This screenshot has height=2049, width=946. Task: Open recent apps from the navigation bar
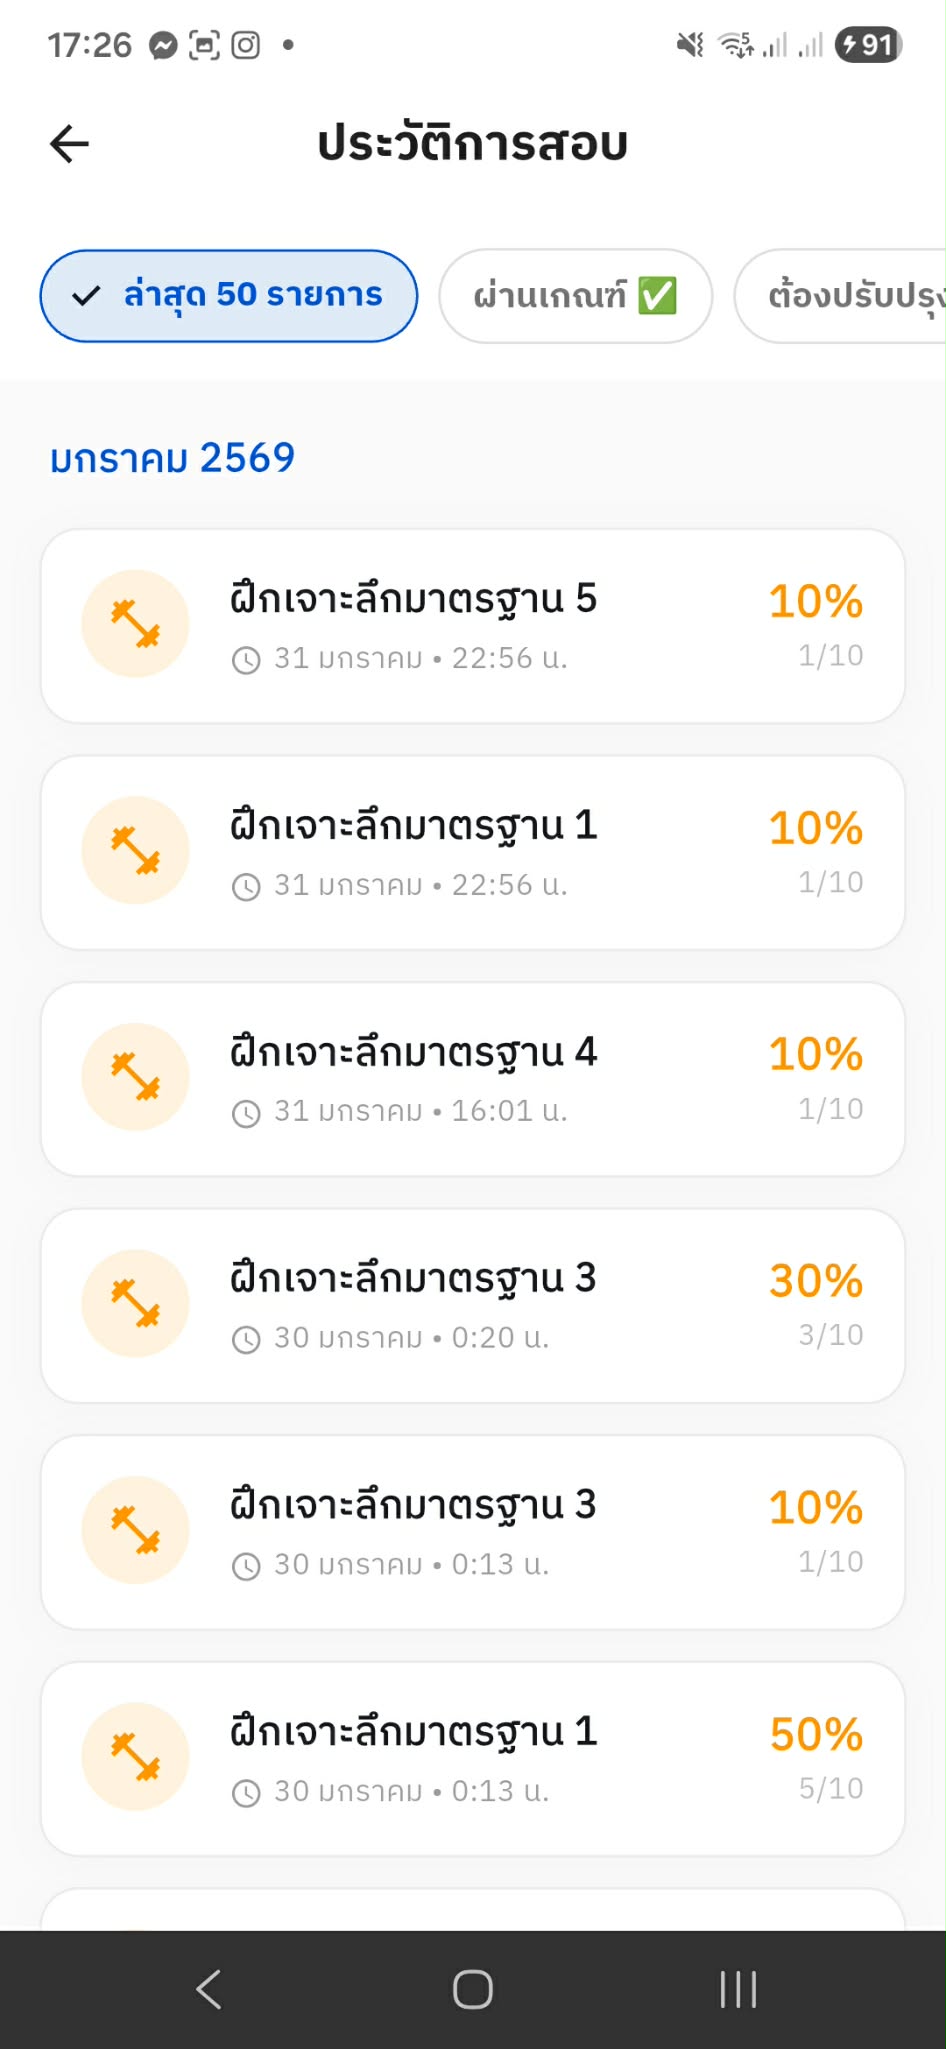[738, 1989]
